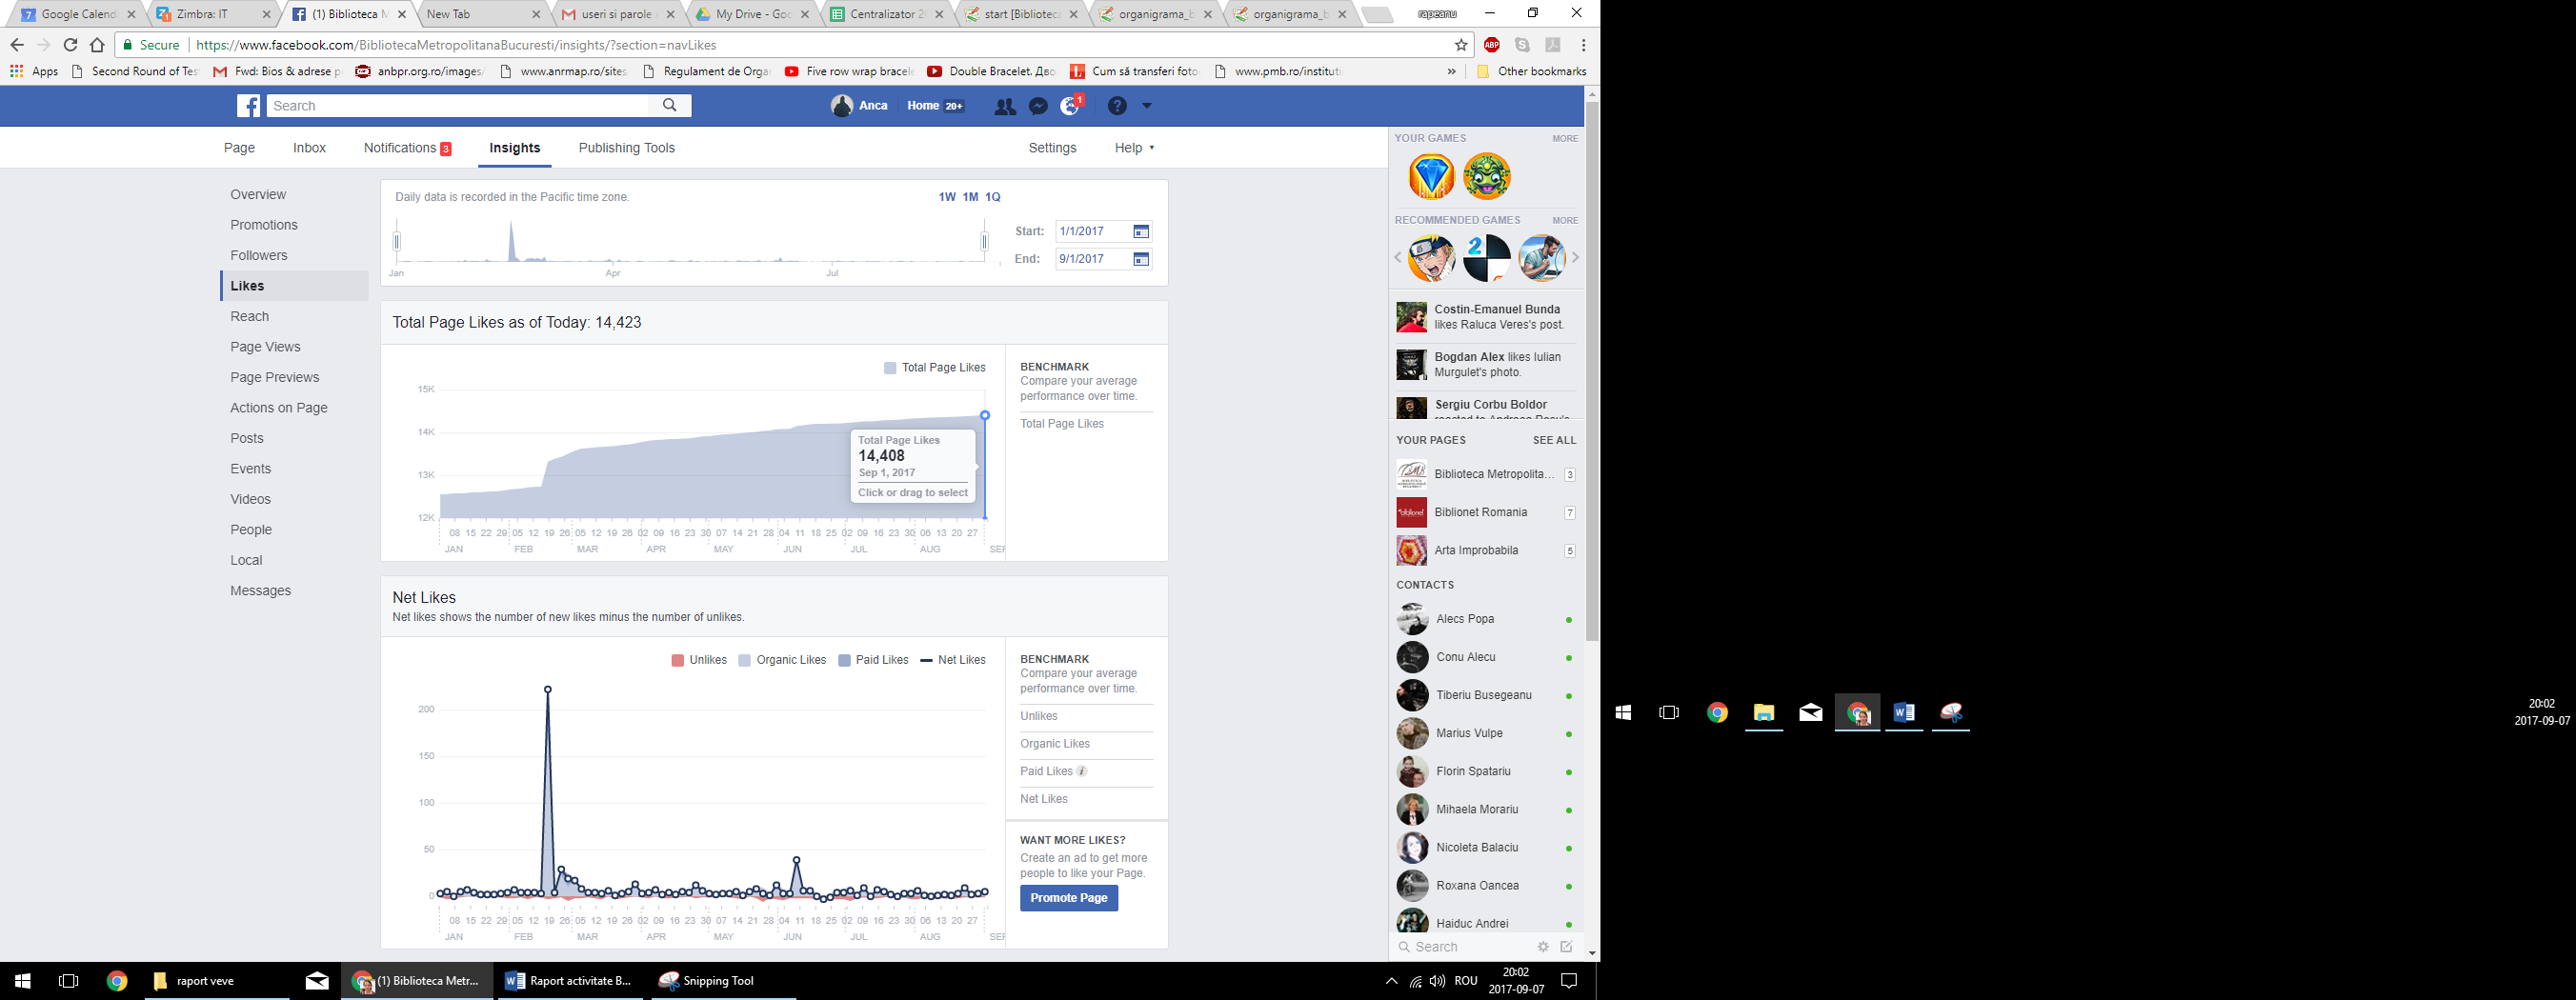Toggle the Net Likes legend item

coord(952,660)
